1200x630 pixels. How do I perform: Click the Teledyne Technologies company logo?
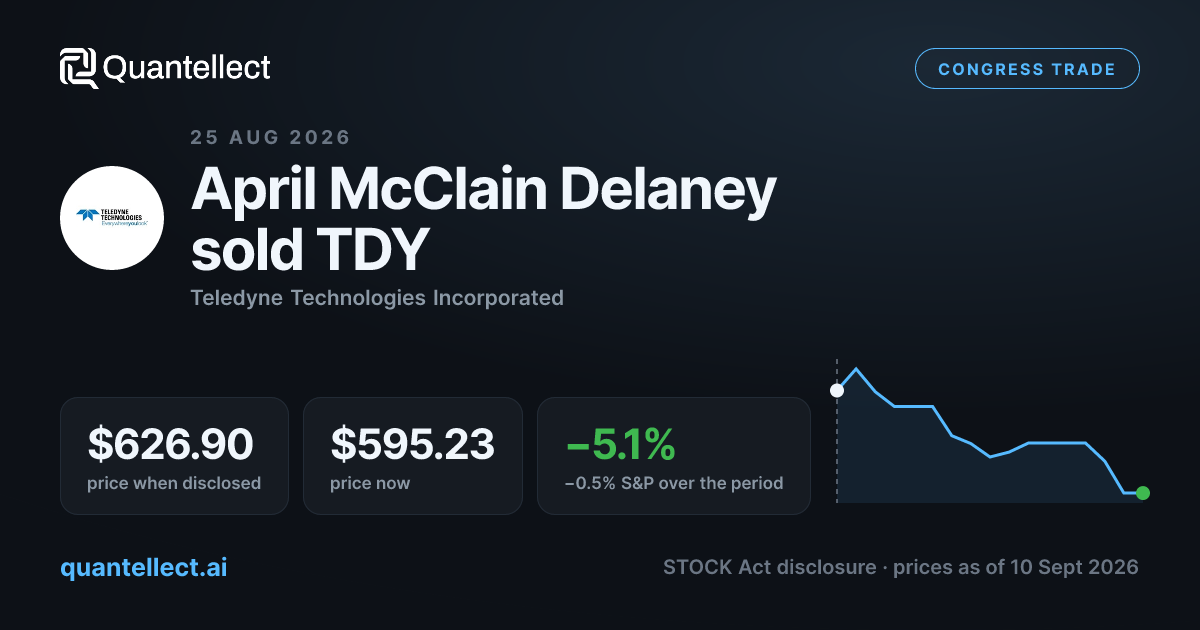pos(112,217)
